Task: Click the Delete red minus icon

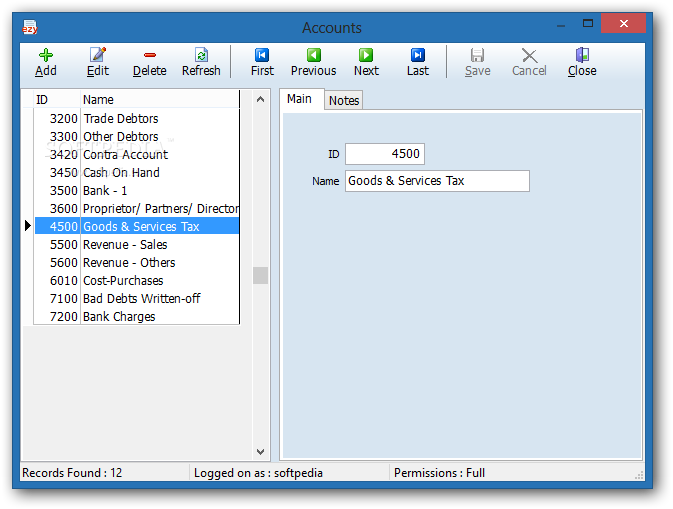Action: coord(150,55)
